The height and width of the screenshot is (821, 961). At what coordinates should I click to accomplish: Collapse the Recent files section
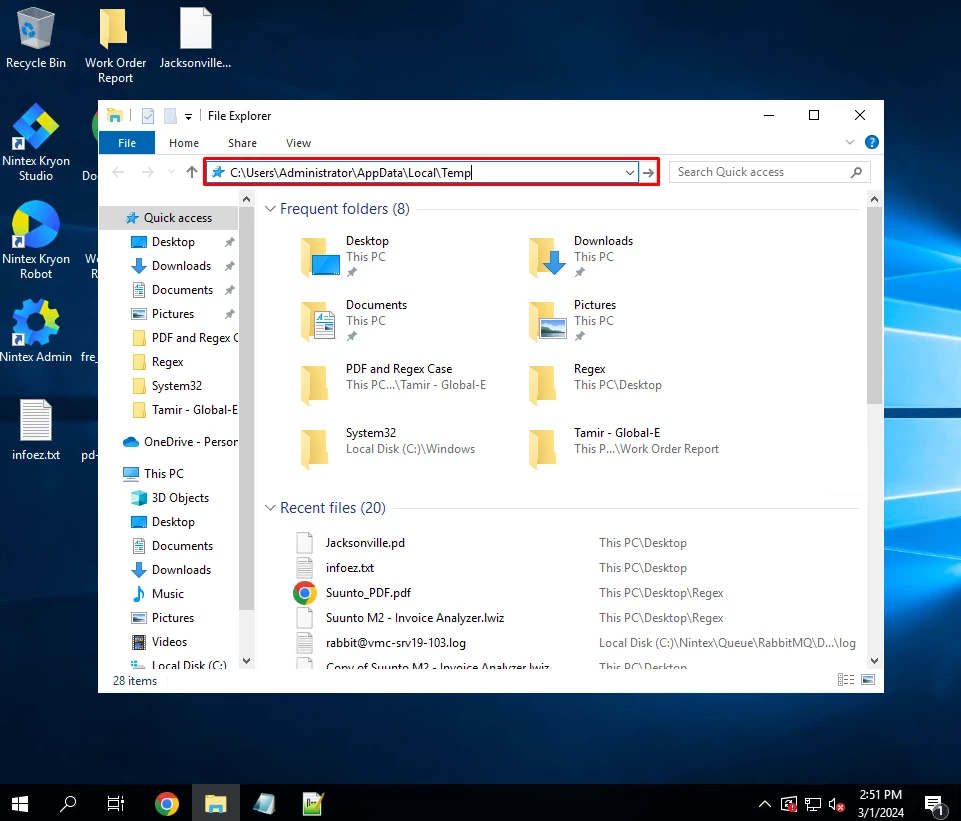coord(270,508)
